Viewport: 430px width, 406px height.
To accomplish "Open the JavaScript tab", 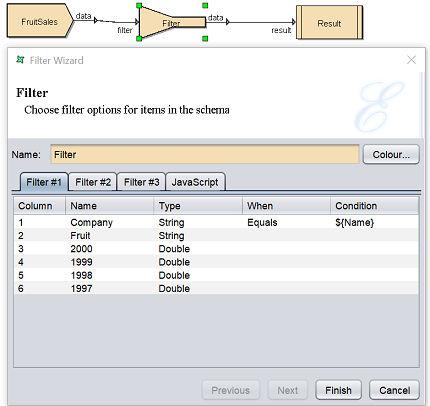I will point(195,182).
